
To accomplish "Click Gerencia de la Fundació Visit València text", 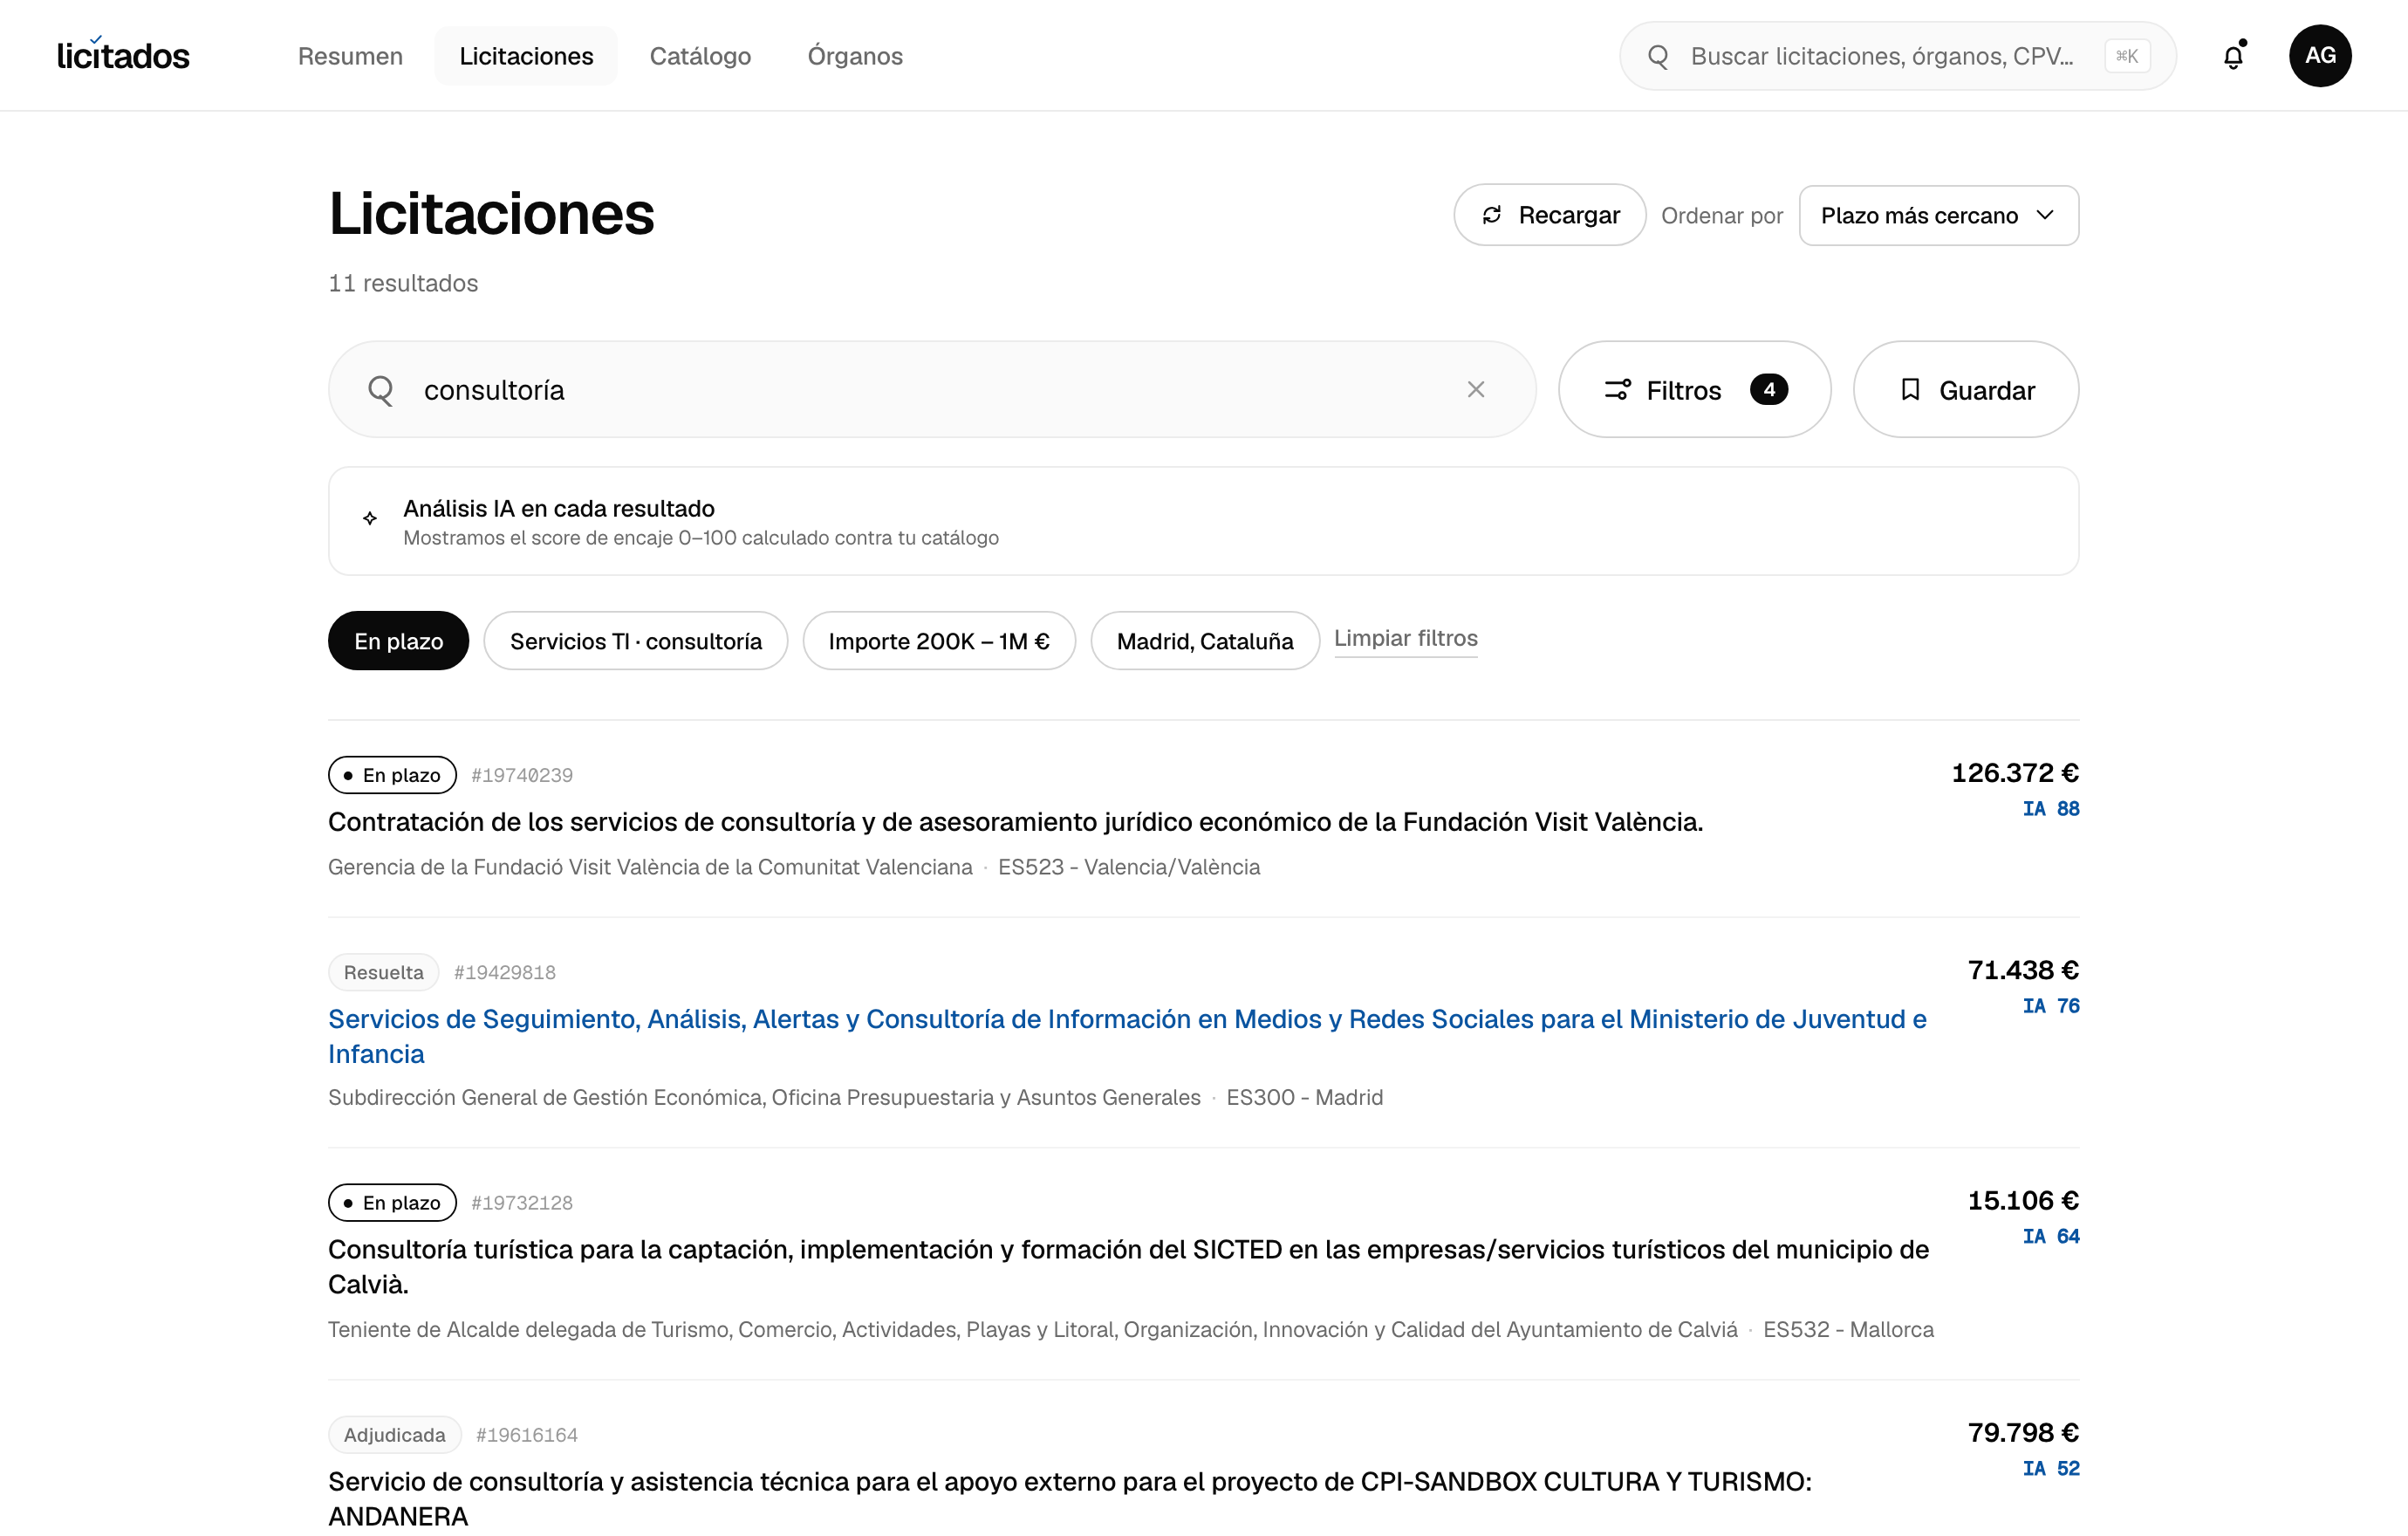I will click(650, 867).
